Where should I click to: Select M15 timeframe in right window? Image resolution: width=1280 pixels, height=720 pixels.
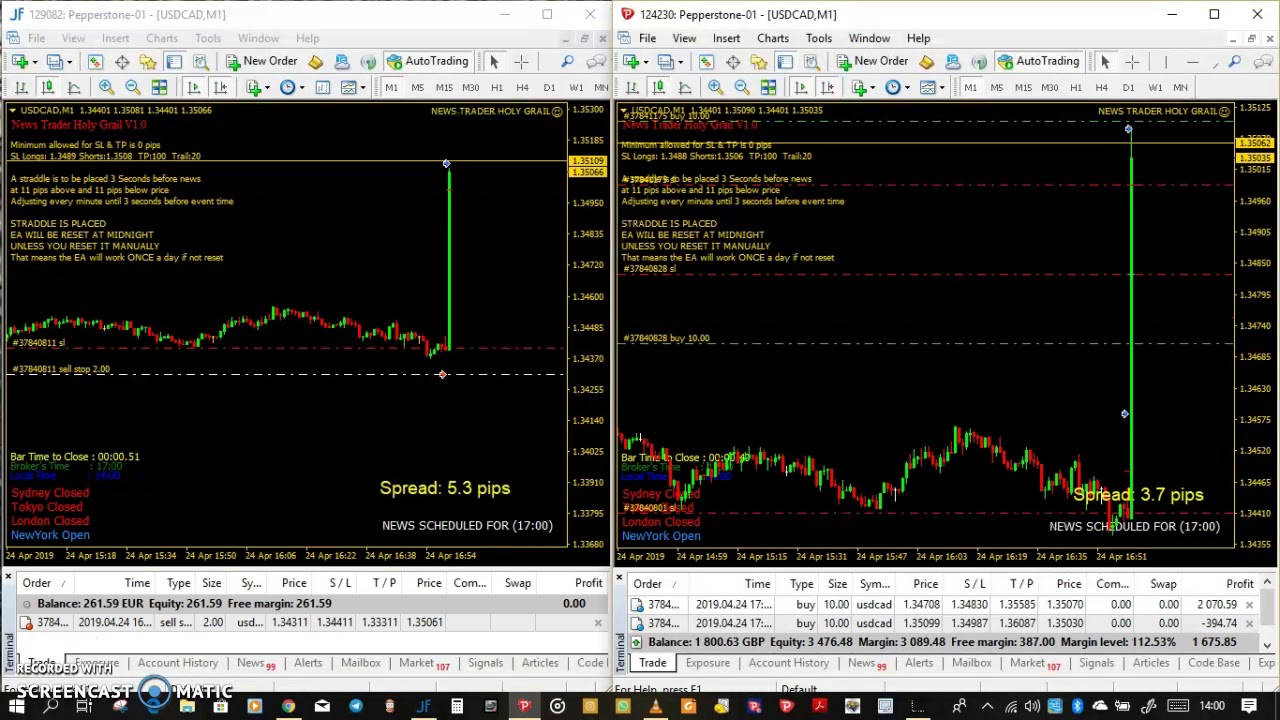point(1022,88)
